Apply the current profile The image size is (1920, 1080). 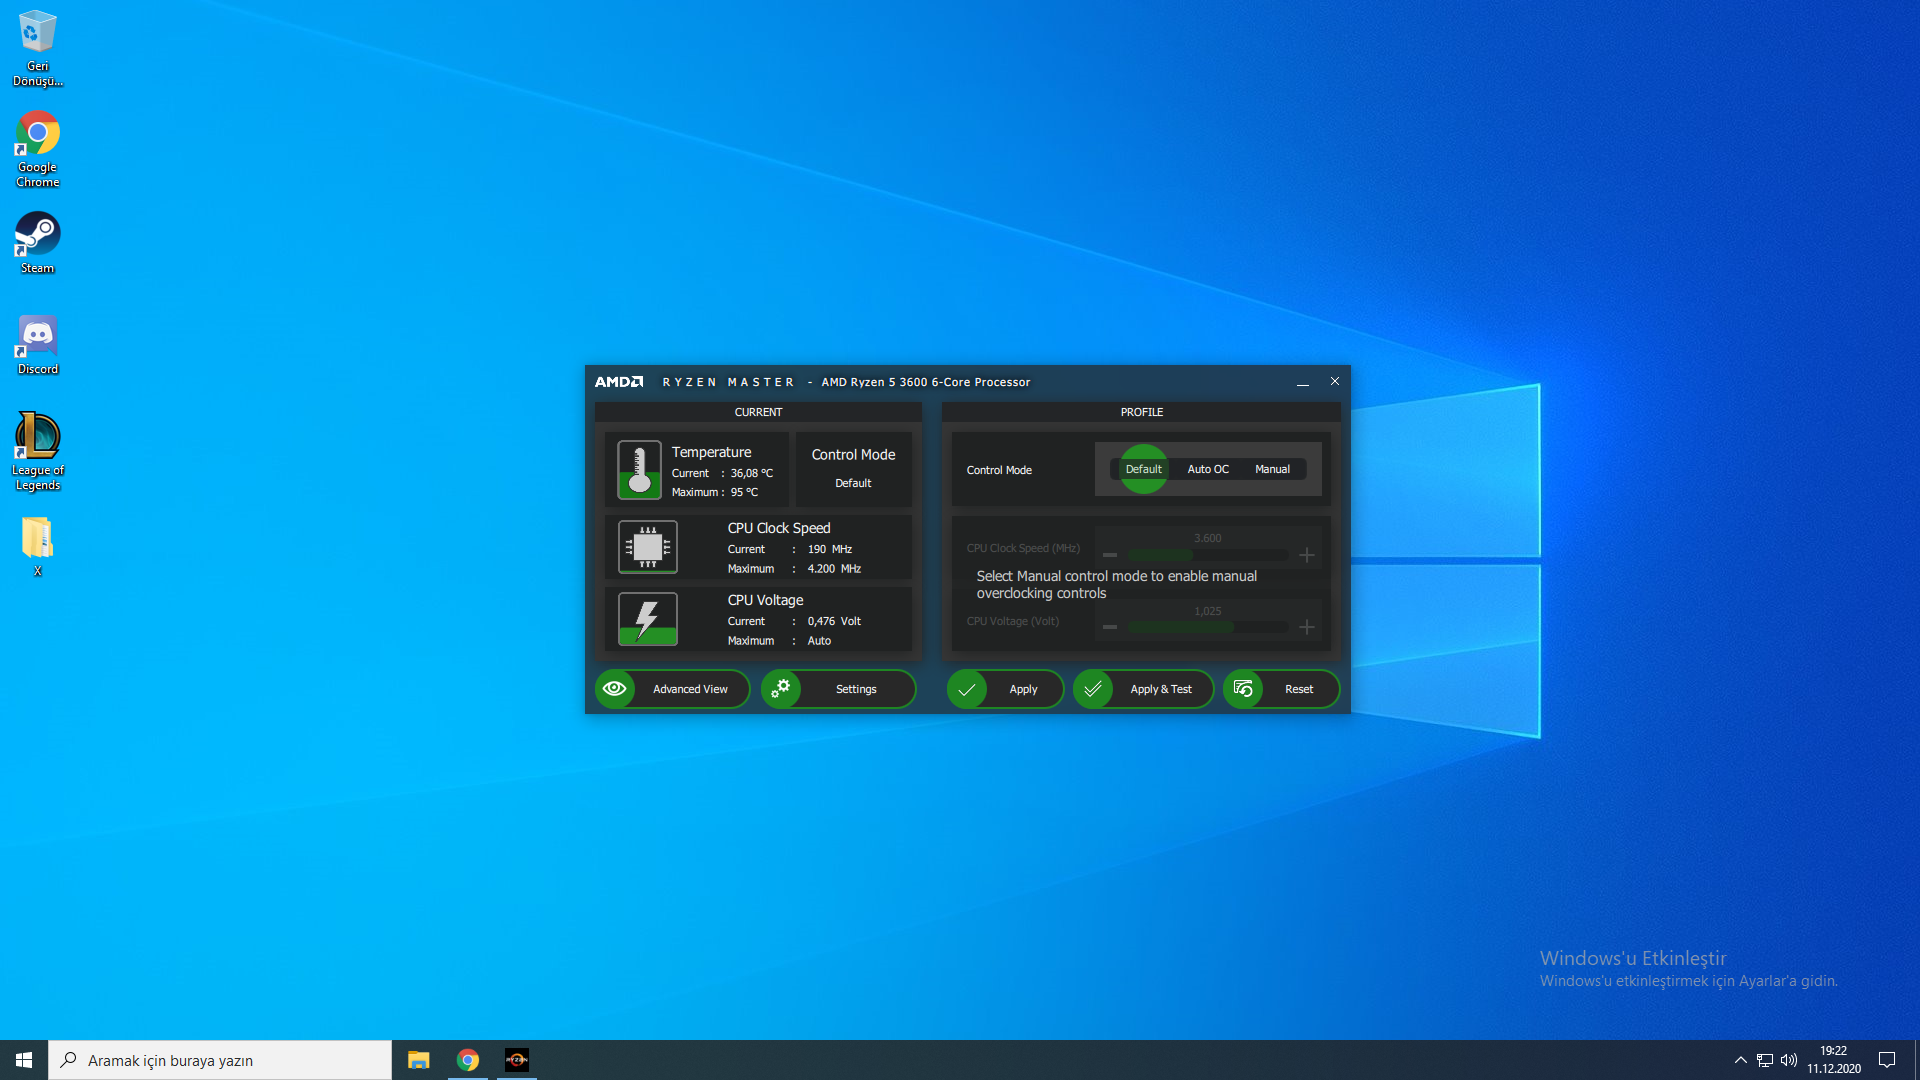[x=1005, y=689]
